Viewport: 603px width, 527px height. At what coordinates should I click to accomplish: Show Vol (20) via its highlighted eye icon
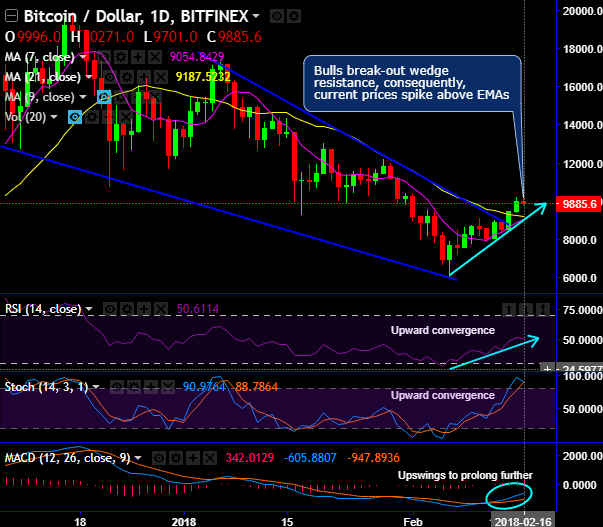(75, 117)
